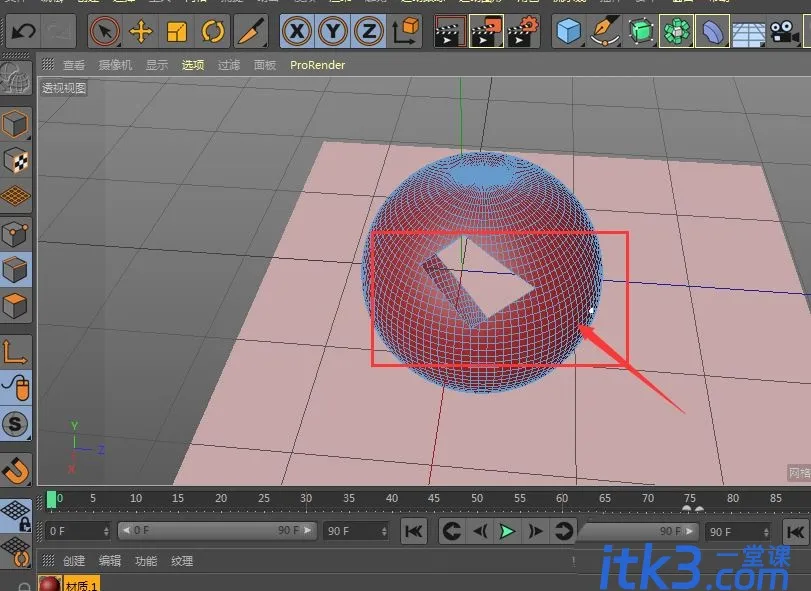
Task: Open the 摄像机 viewport menu
Action: (115, 65)
